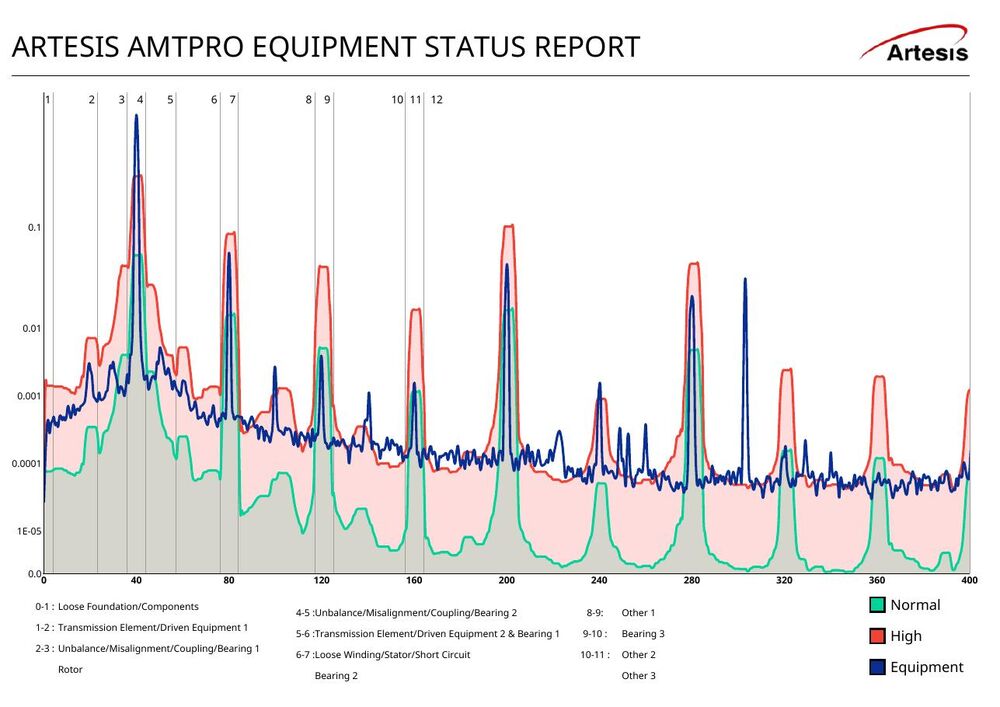
Task: Click the green Normal legend swatch
Action: pyautogui.click(x=878, y=604)
